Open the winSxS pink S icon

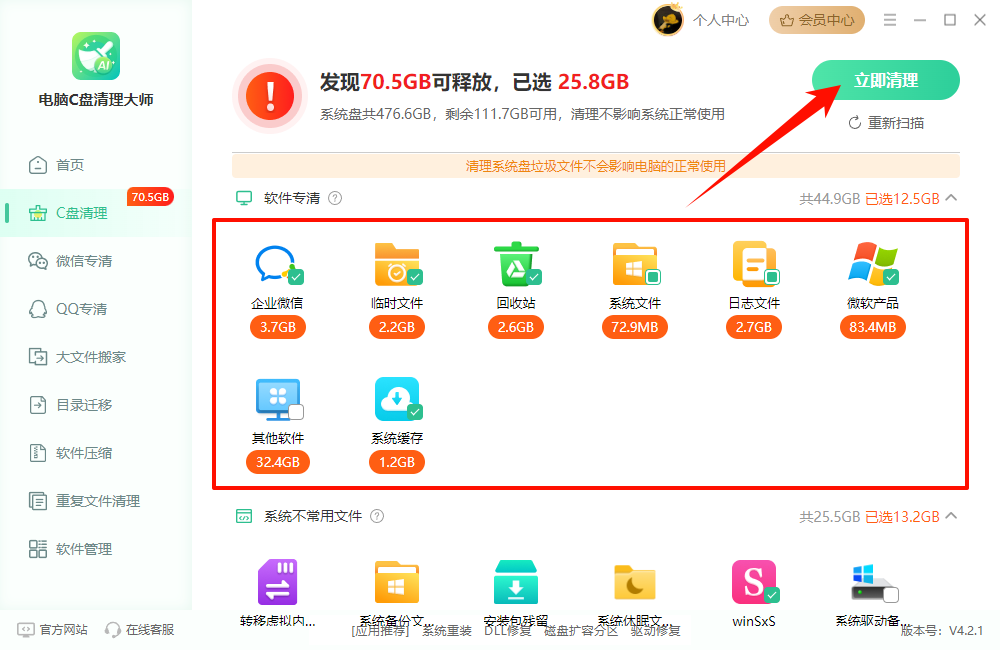(x=754, y=582)
